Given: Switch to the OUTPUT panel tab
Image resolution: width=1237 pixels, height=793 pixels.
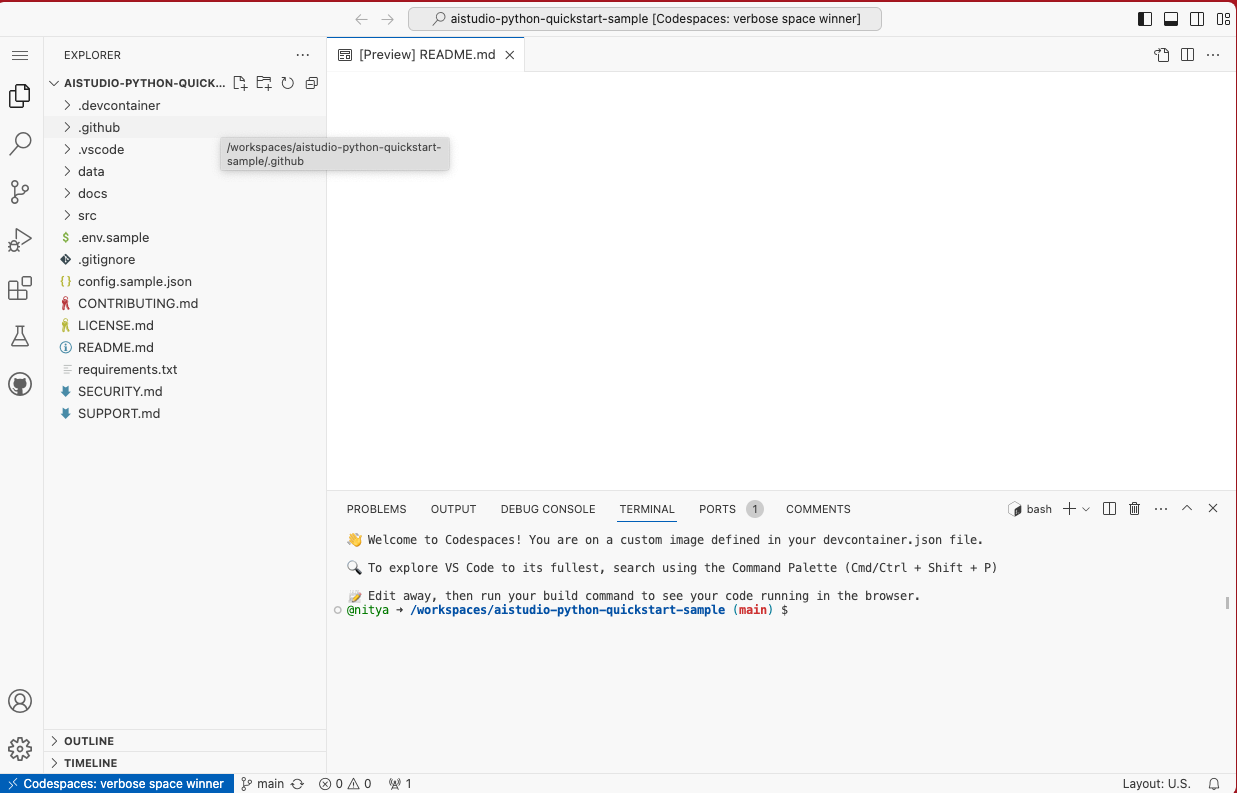Looking at the screenshot, I should point(454,509).
